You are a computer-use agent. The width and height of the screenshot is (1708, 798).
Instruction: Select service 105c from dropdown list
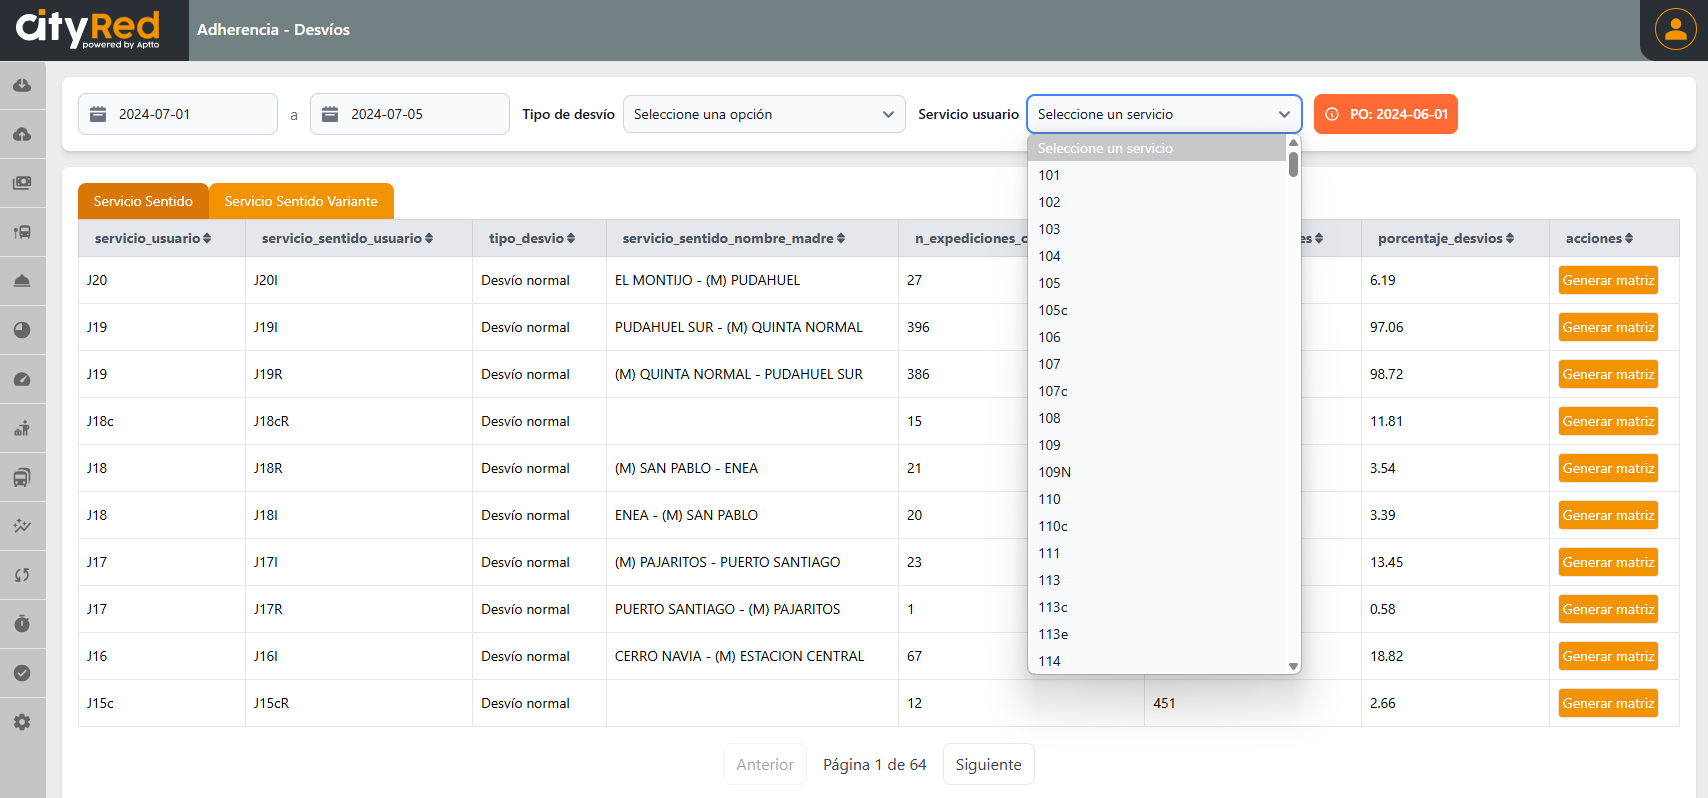click(x=1053, y=310)
